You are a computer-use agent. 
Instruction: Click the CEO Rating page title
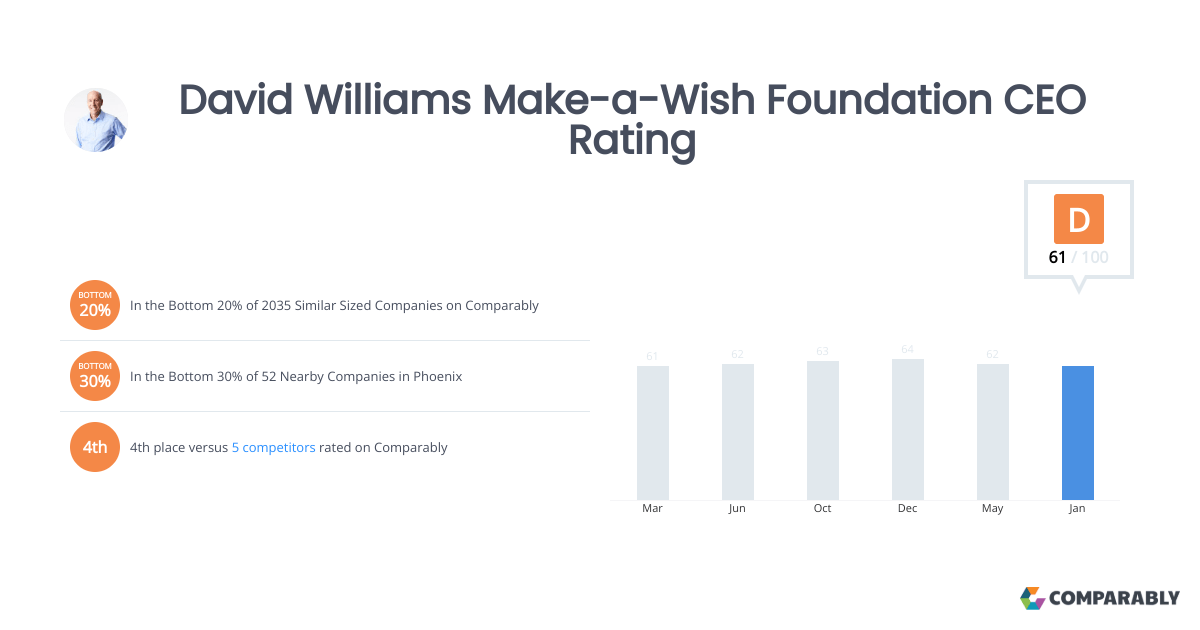pos(632,120)
